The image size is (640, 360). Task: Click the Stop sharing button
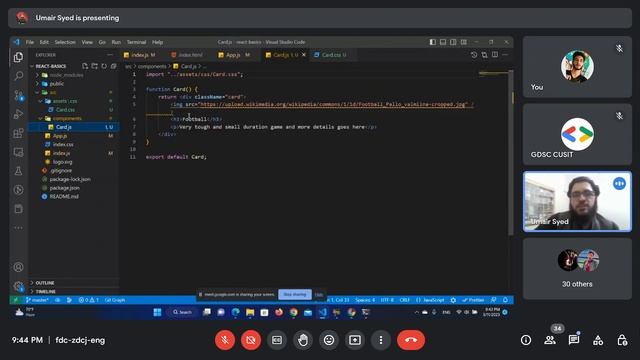[295, 294]
